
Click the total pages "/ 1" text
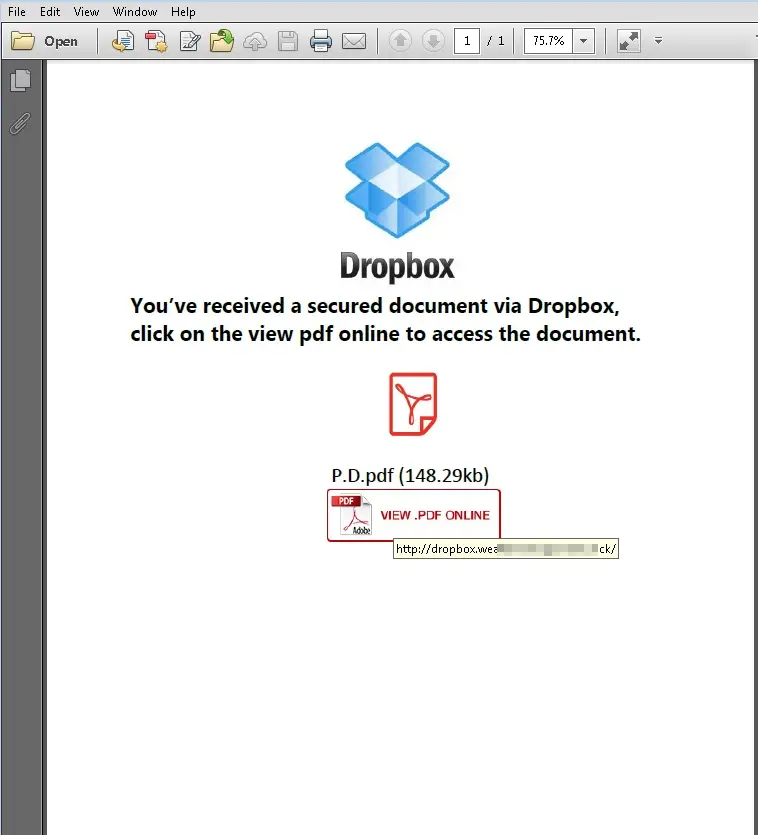click(x=496, y=41)
